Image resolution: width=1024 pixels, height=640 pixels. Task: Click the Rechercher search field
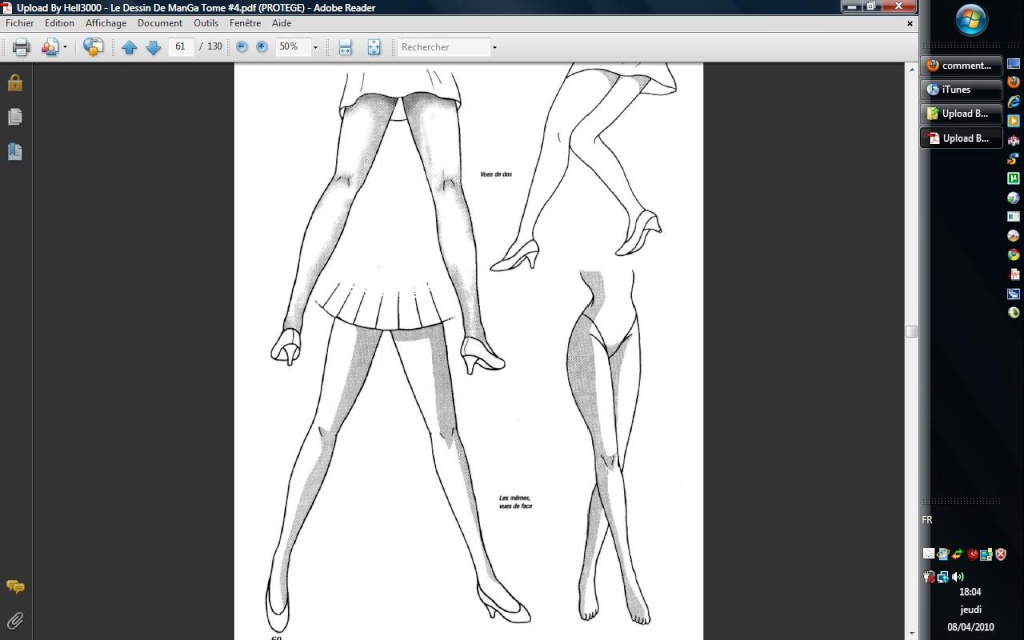[443, 47]
